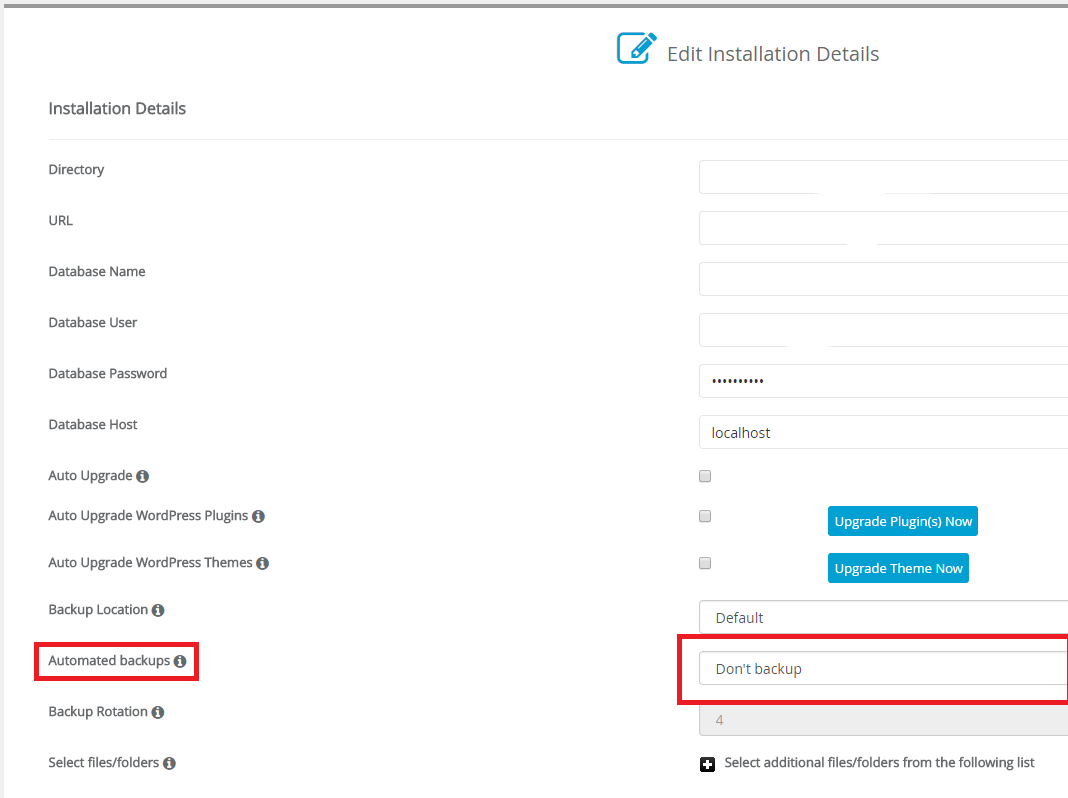Click the Upgrade Plugin(s) Now button
Viewport: 1068px width, 798px height.
(x=902, y=520)
